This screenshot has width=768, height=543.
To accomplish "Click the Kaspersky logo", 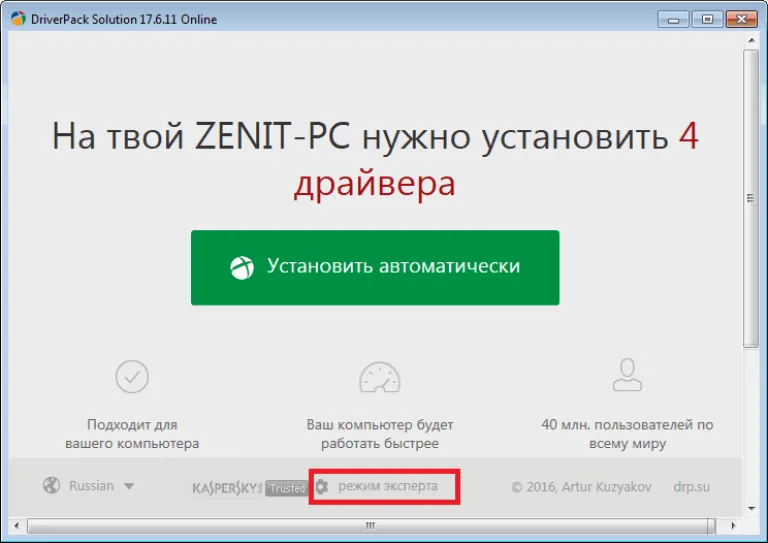I will tap(227, 488).
